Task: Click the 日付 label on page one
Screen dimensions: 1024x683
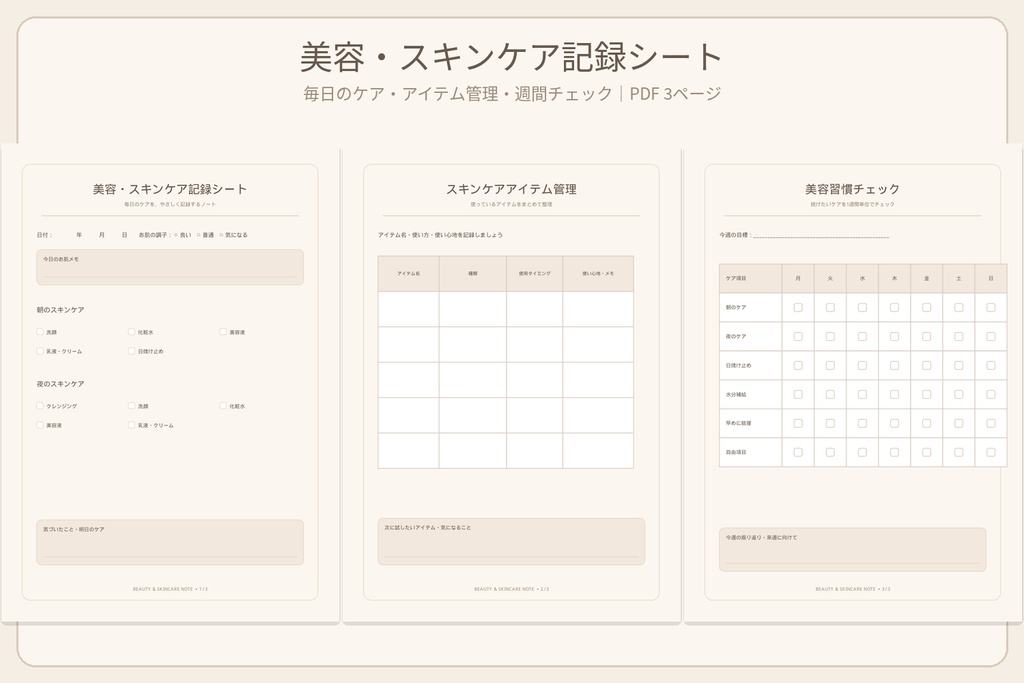Action: click(44, 235)
